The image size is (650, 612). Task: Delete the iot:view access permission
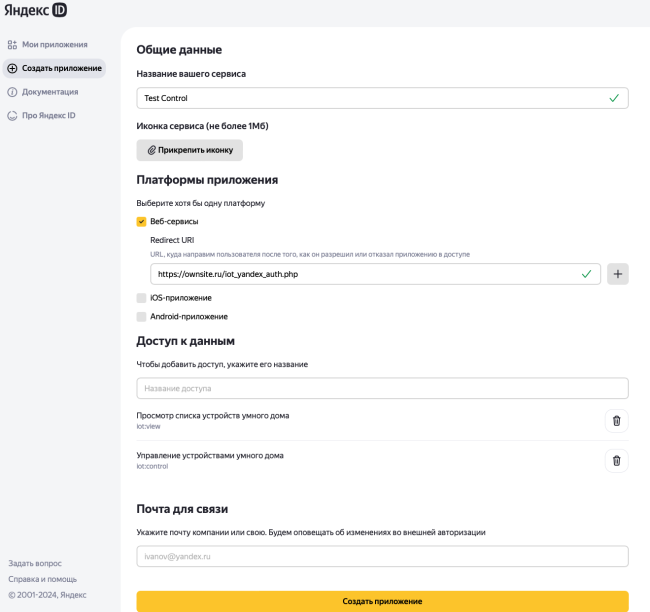(x=616, y=421)
